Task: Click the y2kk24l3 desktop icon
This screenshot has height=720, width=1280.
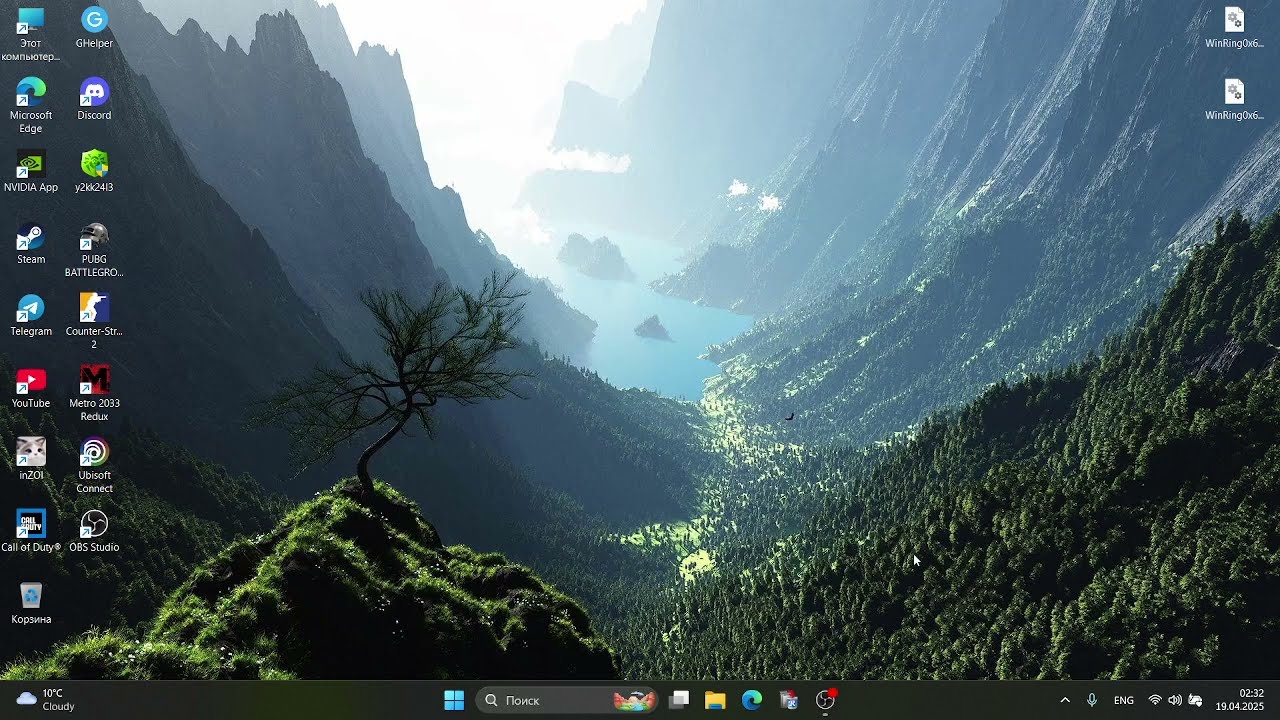Action: (94, 171)
